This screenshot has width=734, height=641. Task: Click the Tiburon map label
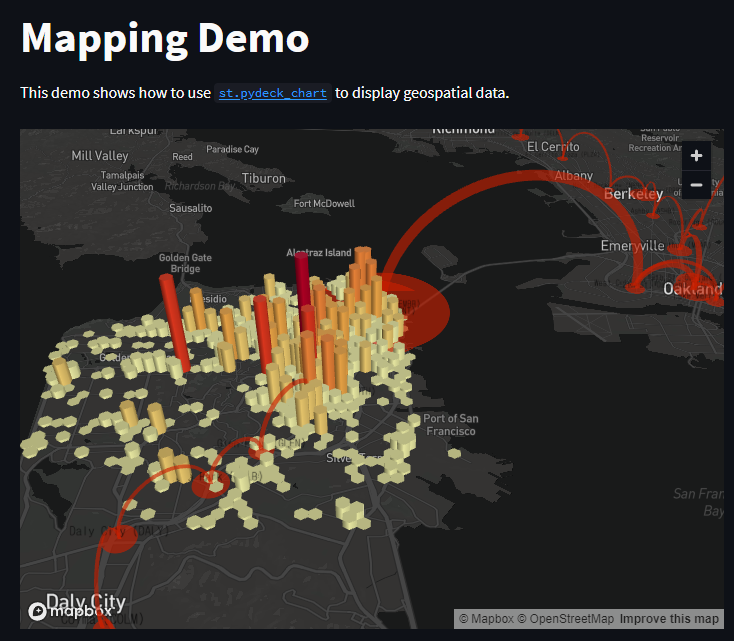[x=264, y=178]
